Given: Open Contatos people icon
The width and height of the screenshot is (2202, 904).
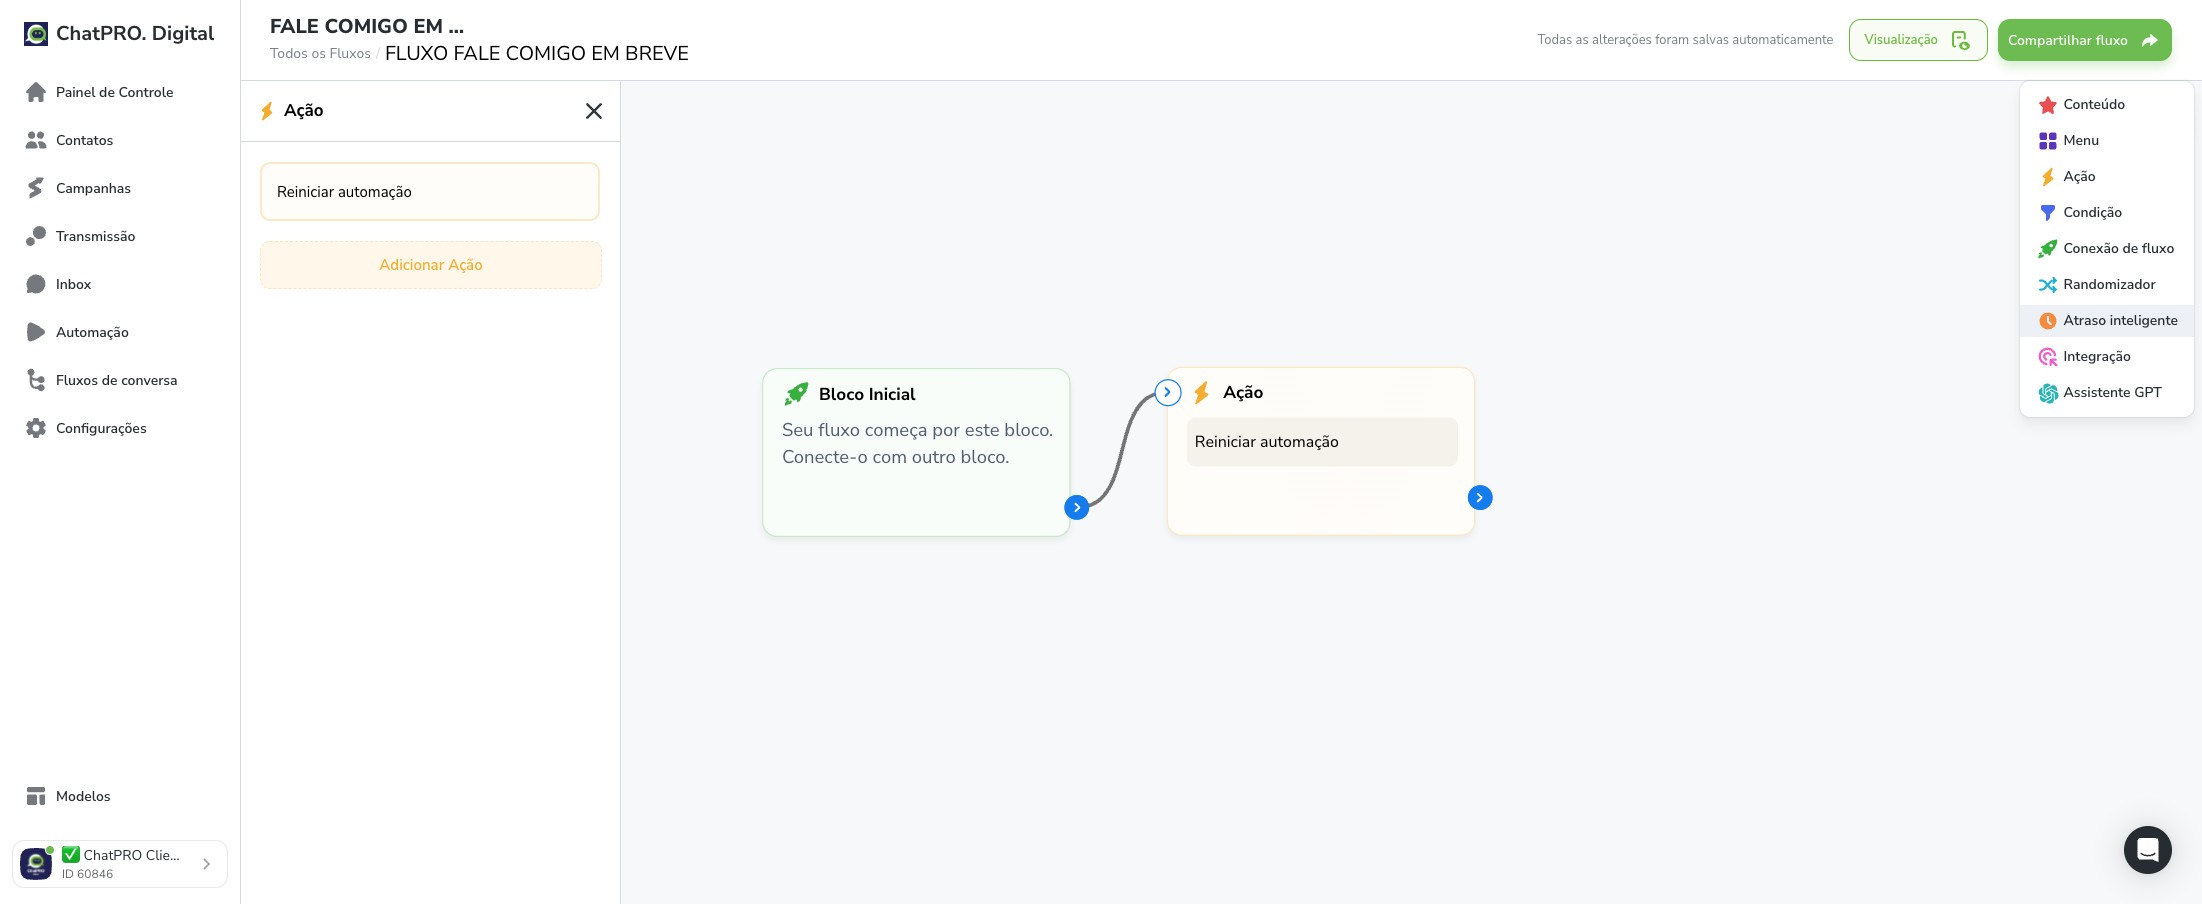Looking at the screenshot, I should (36, 140).
